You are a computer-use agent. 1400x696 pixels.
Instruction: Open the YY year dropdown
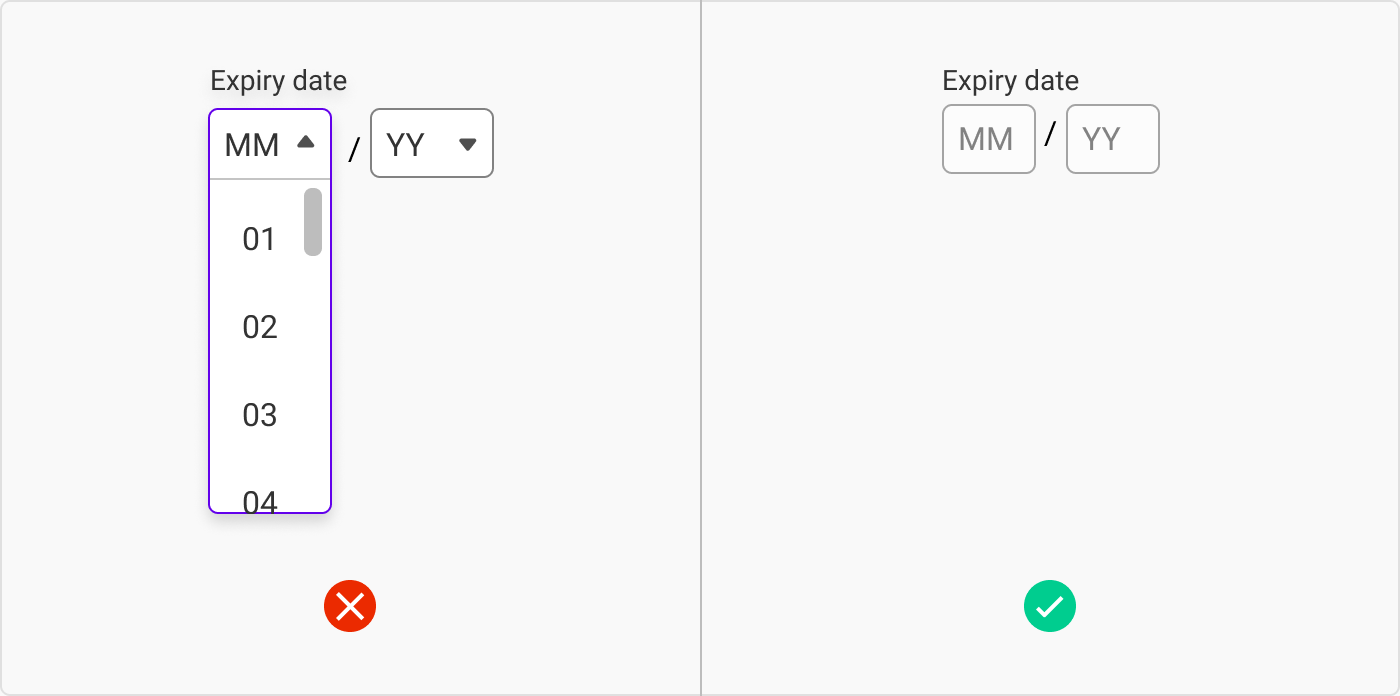432,144
